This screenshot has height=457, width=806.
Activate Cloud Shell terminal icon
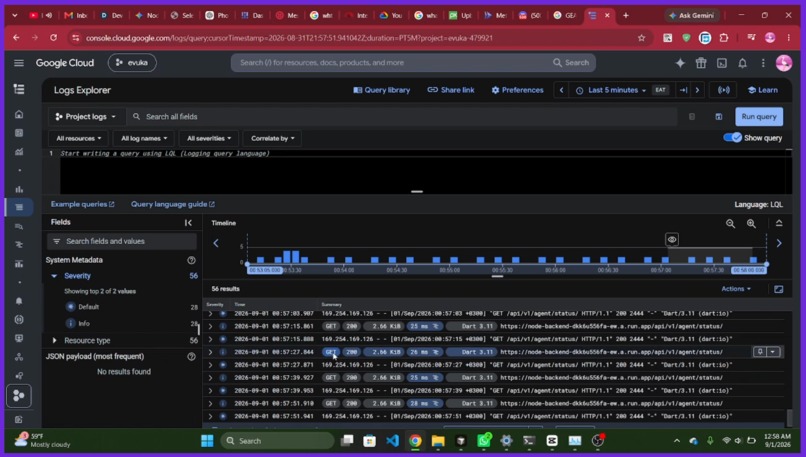[722, 63]
